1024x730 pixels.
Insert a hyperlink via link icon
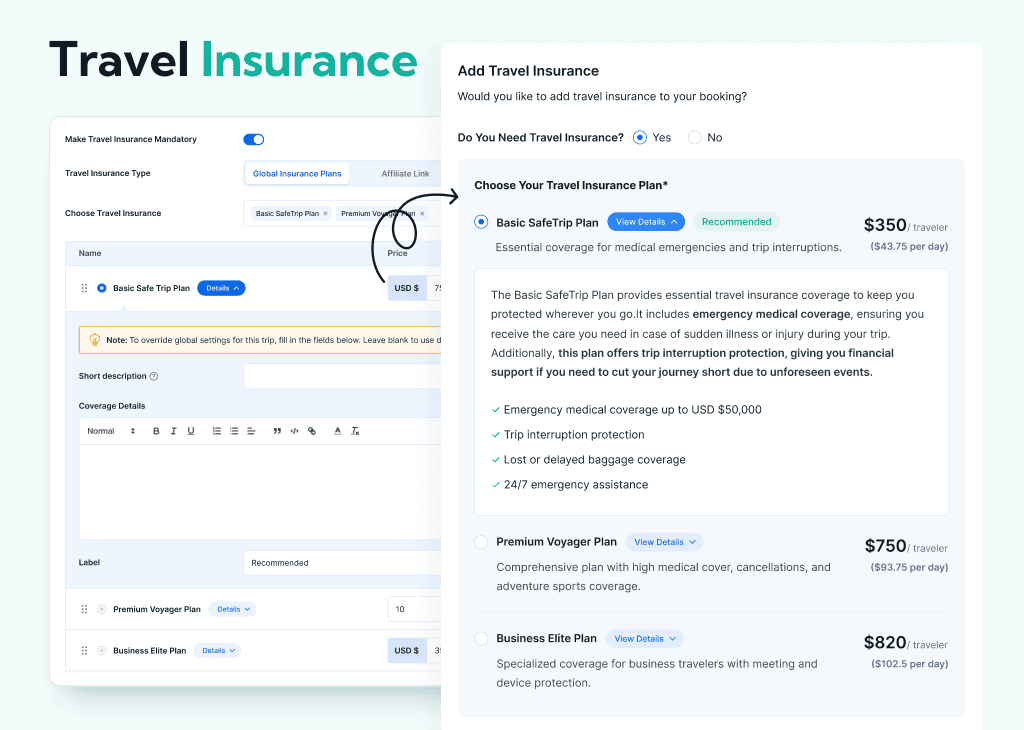312,431
